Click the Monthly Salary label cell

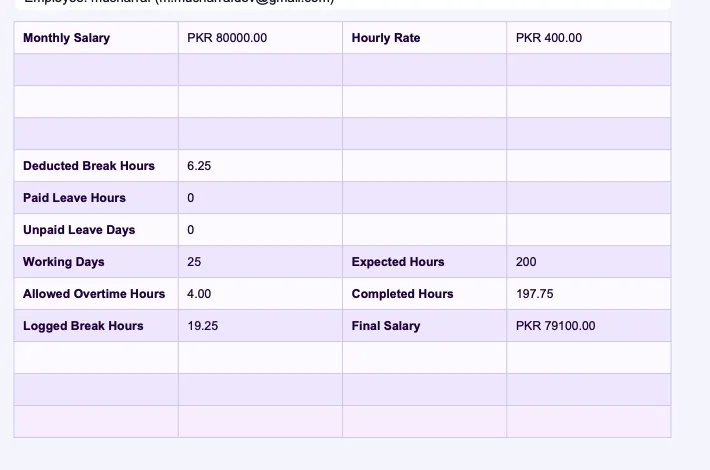pos(66,38)
